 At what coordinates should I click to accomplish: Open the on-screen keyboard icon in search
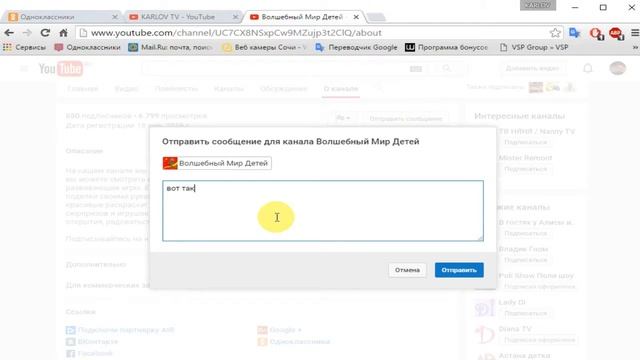coord(416,69)
